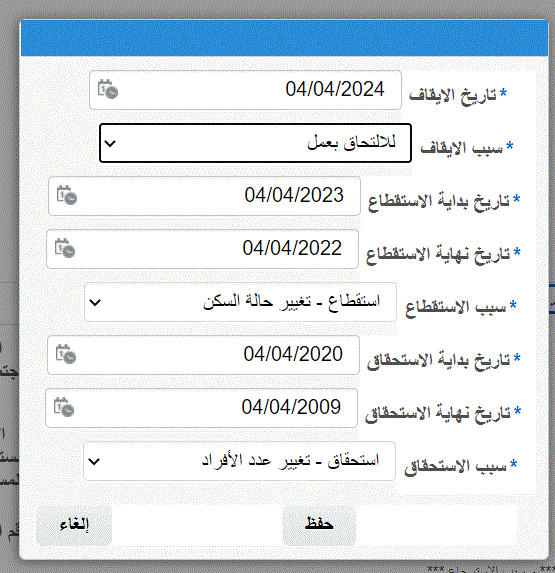
Task: Open calendar picker for تاريخ بداية الاستقطاع
Action: pyautogui.click(x=66, y=195)
